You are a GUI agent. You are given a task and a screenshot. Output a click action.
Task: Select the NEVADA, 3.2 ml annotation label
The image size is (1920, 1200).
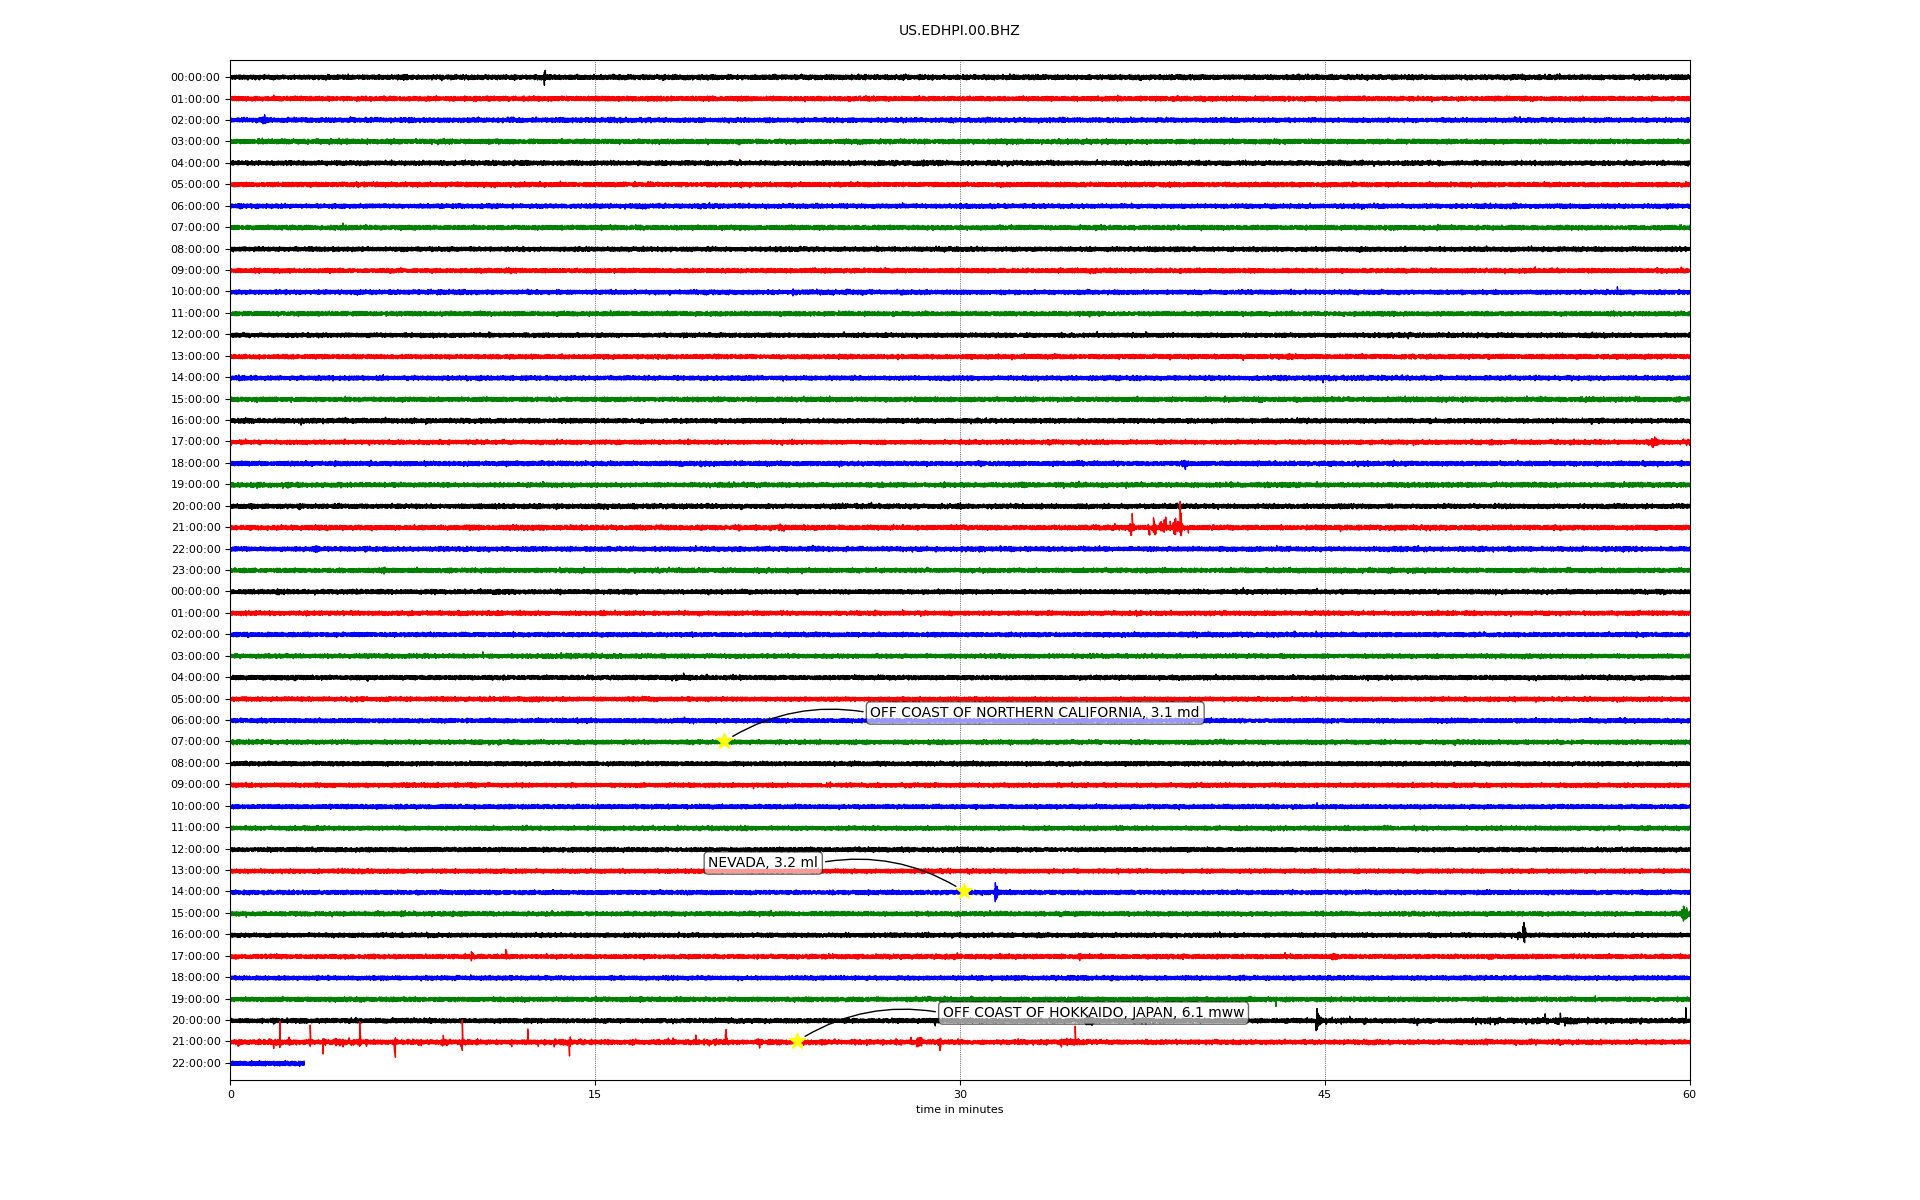pos(763,863)
